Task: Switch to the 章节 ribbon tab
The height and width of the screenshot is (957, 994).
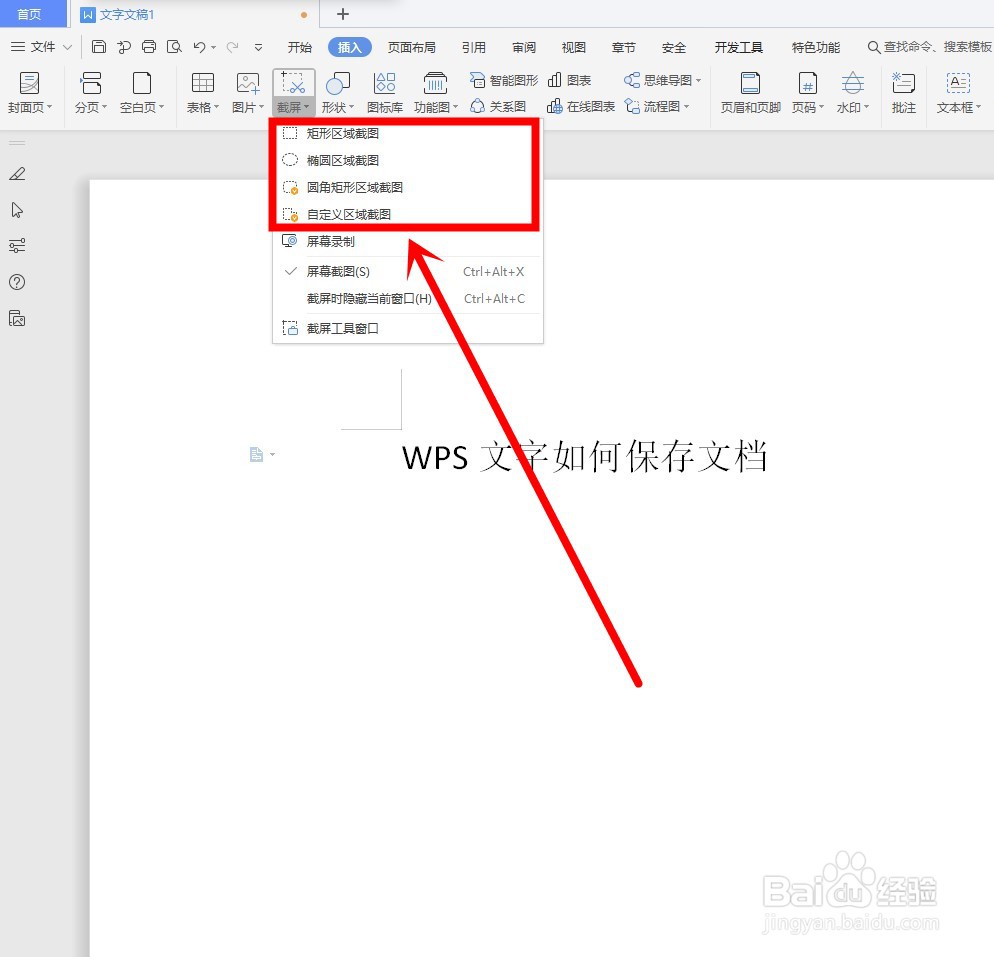Action: tap(624, 48)
